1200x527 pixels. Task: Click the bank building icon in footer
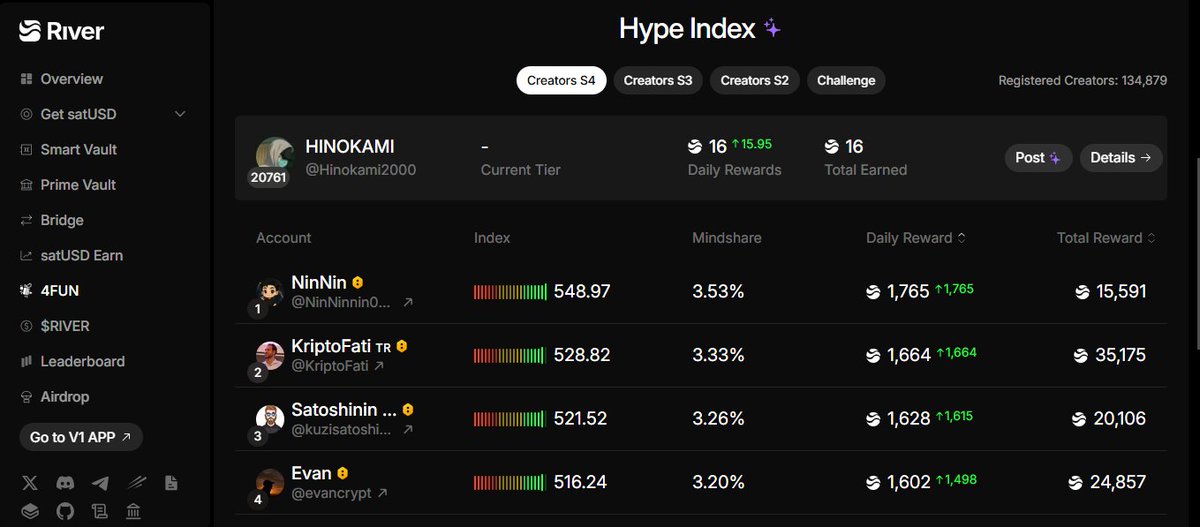point(133,512)
